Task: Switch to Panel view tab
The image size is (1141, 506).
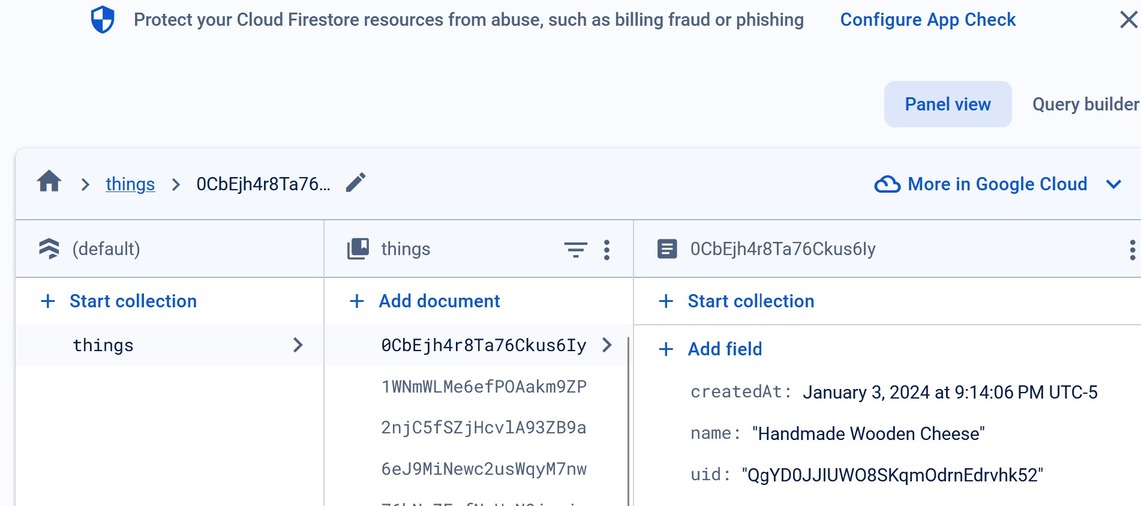Action: click(947, 104)
